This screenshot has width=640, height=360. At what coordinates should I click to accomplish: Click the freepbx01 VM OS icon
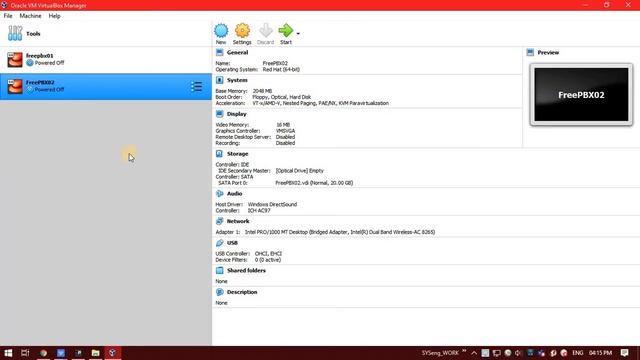[15, 60]
